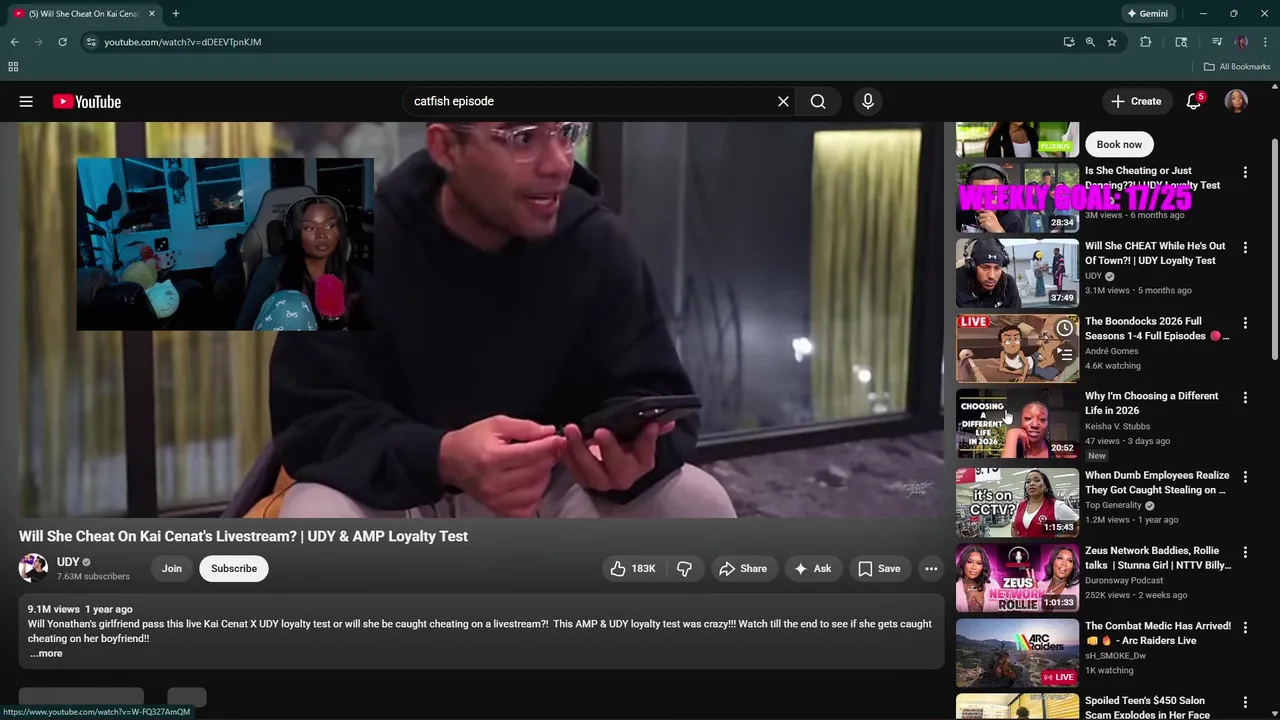Share the video
1280x720 pixels.
pos(743,568)
